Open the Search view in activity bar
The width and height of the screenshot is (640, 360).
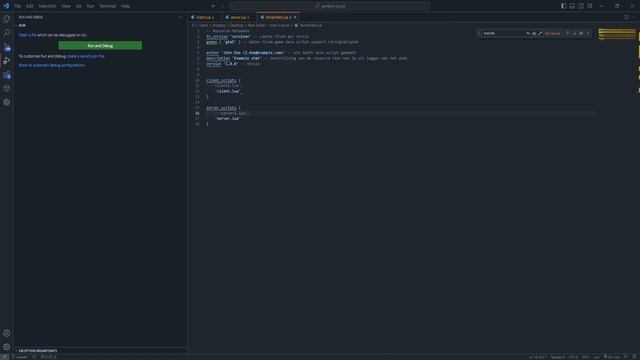(x=7, y=33)
